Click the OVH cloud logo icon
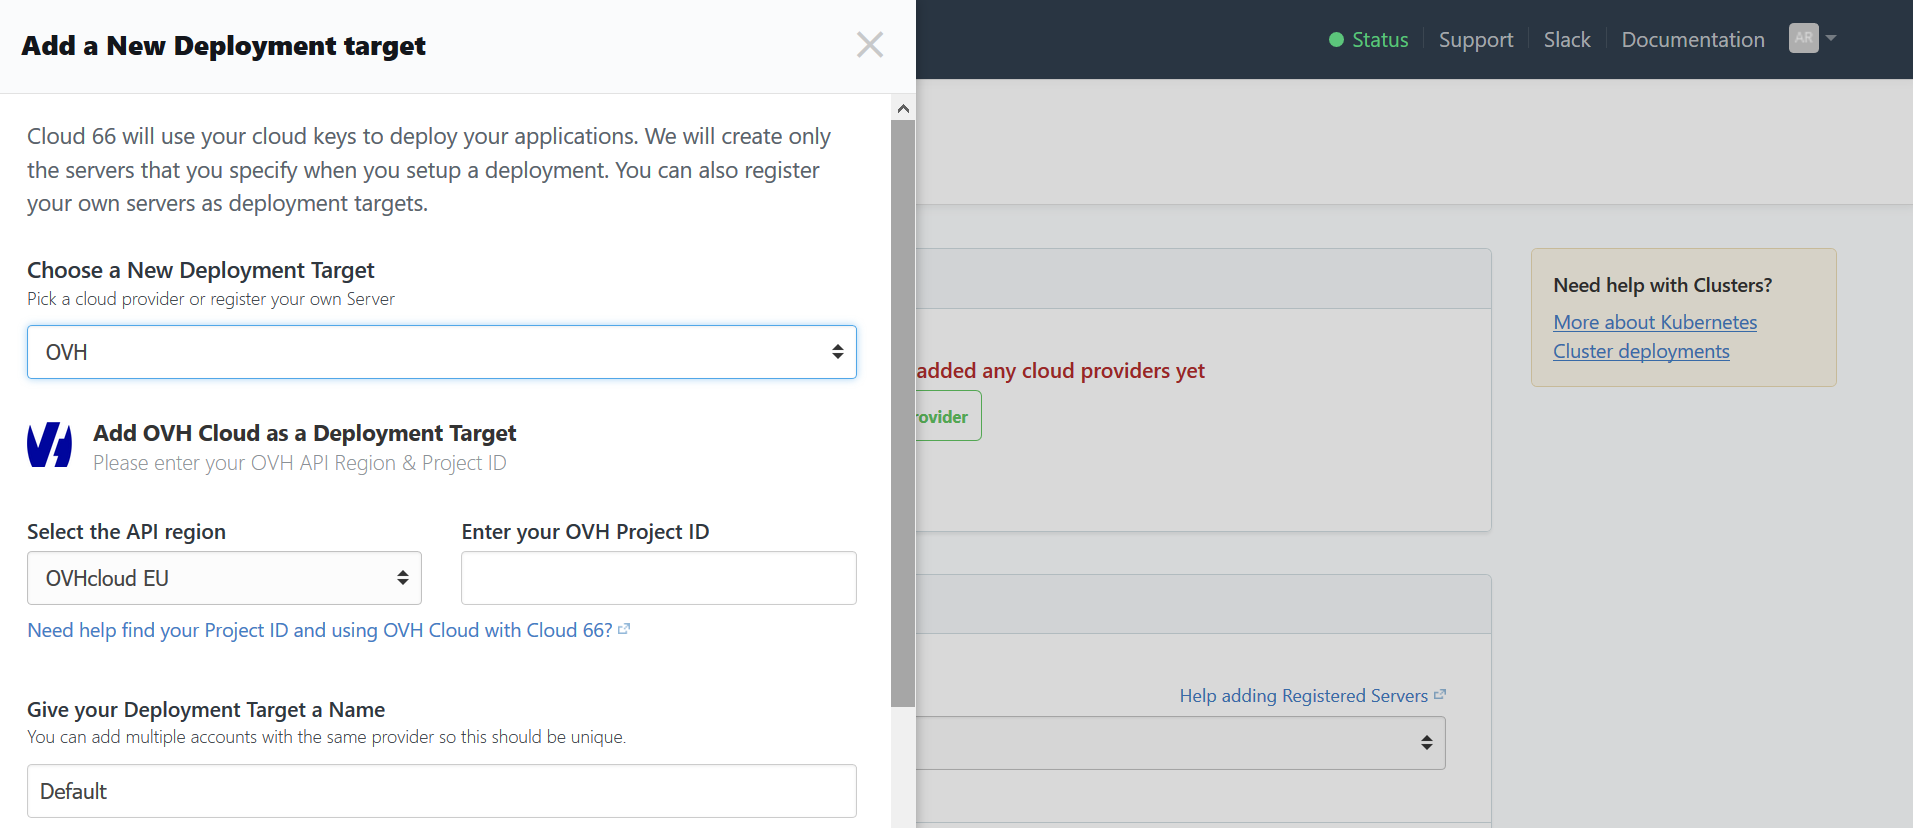The width and height of the screenshot is (1913, 828). pos(49,445)
